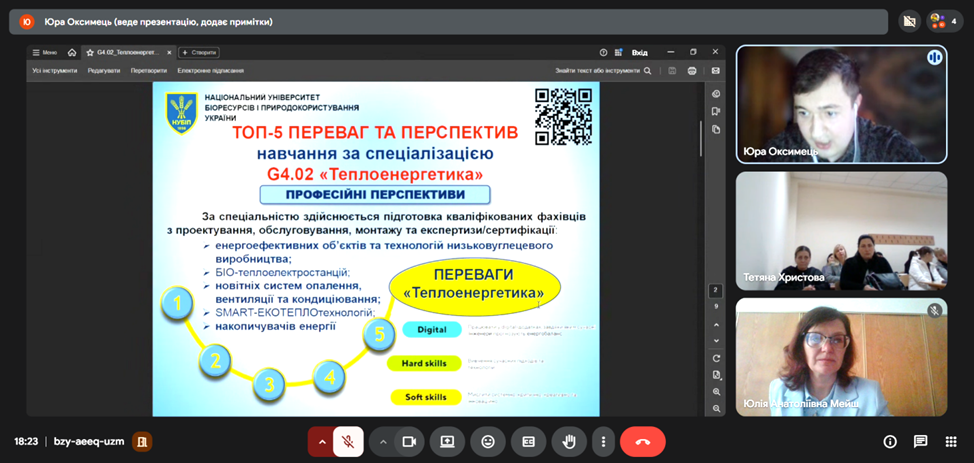Select Юлія Анатоліївна Мейш video tile
This screenshot has width=974, height=463.
(842, 357)
